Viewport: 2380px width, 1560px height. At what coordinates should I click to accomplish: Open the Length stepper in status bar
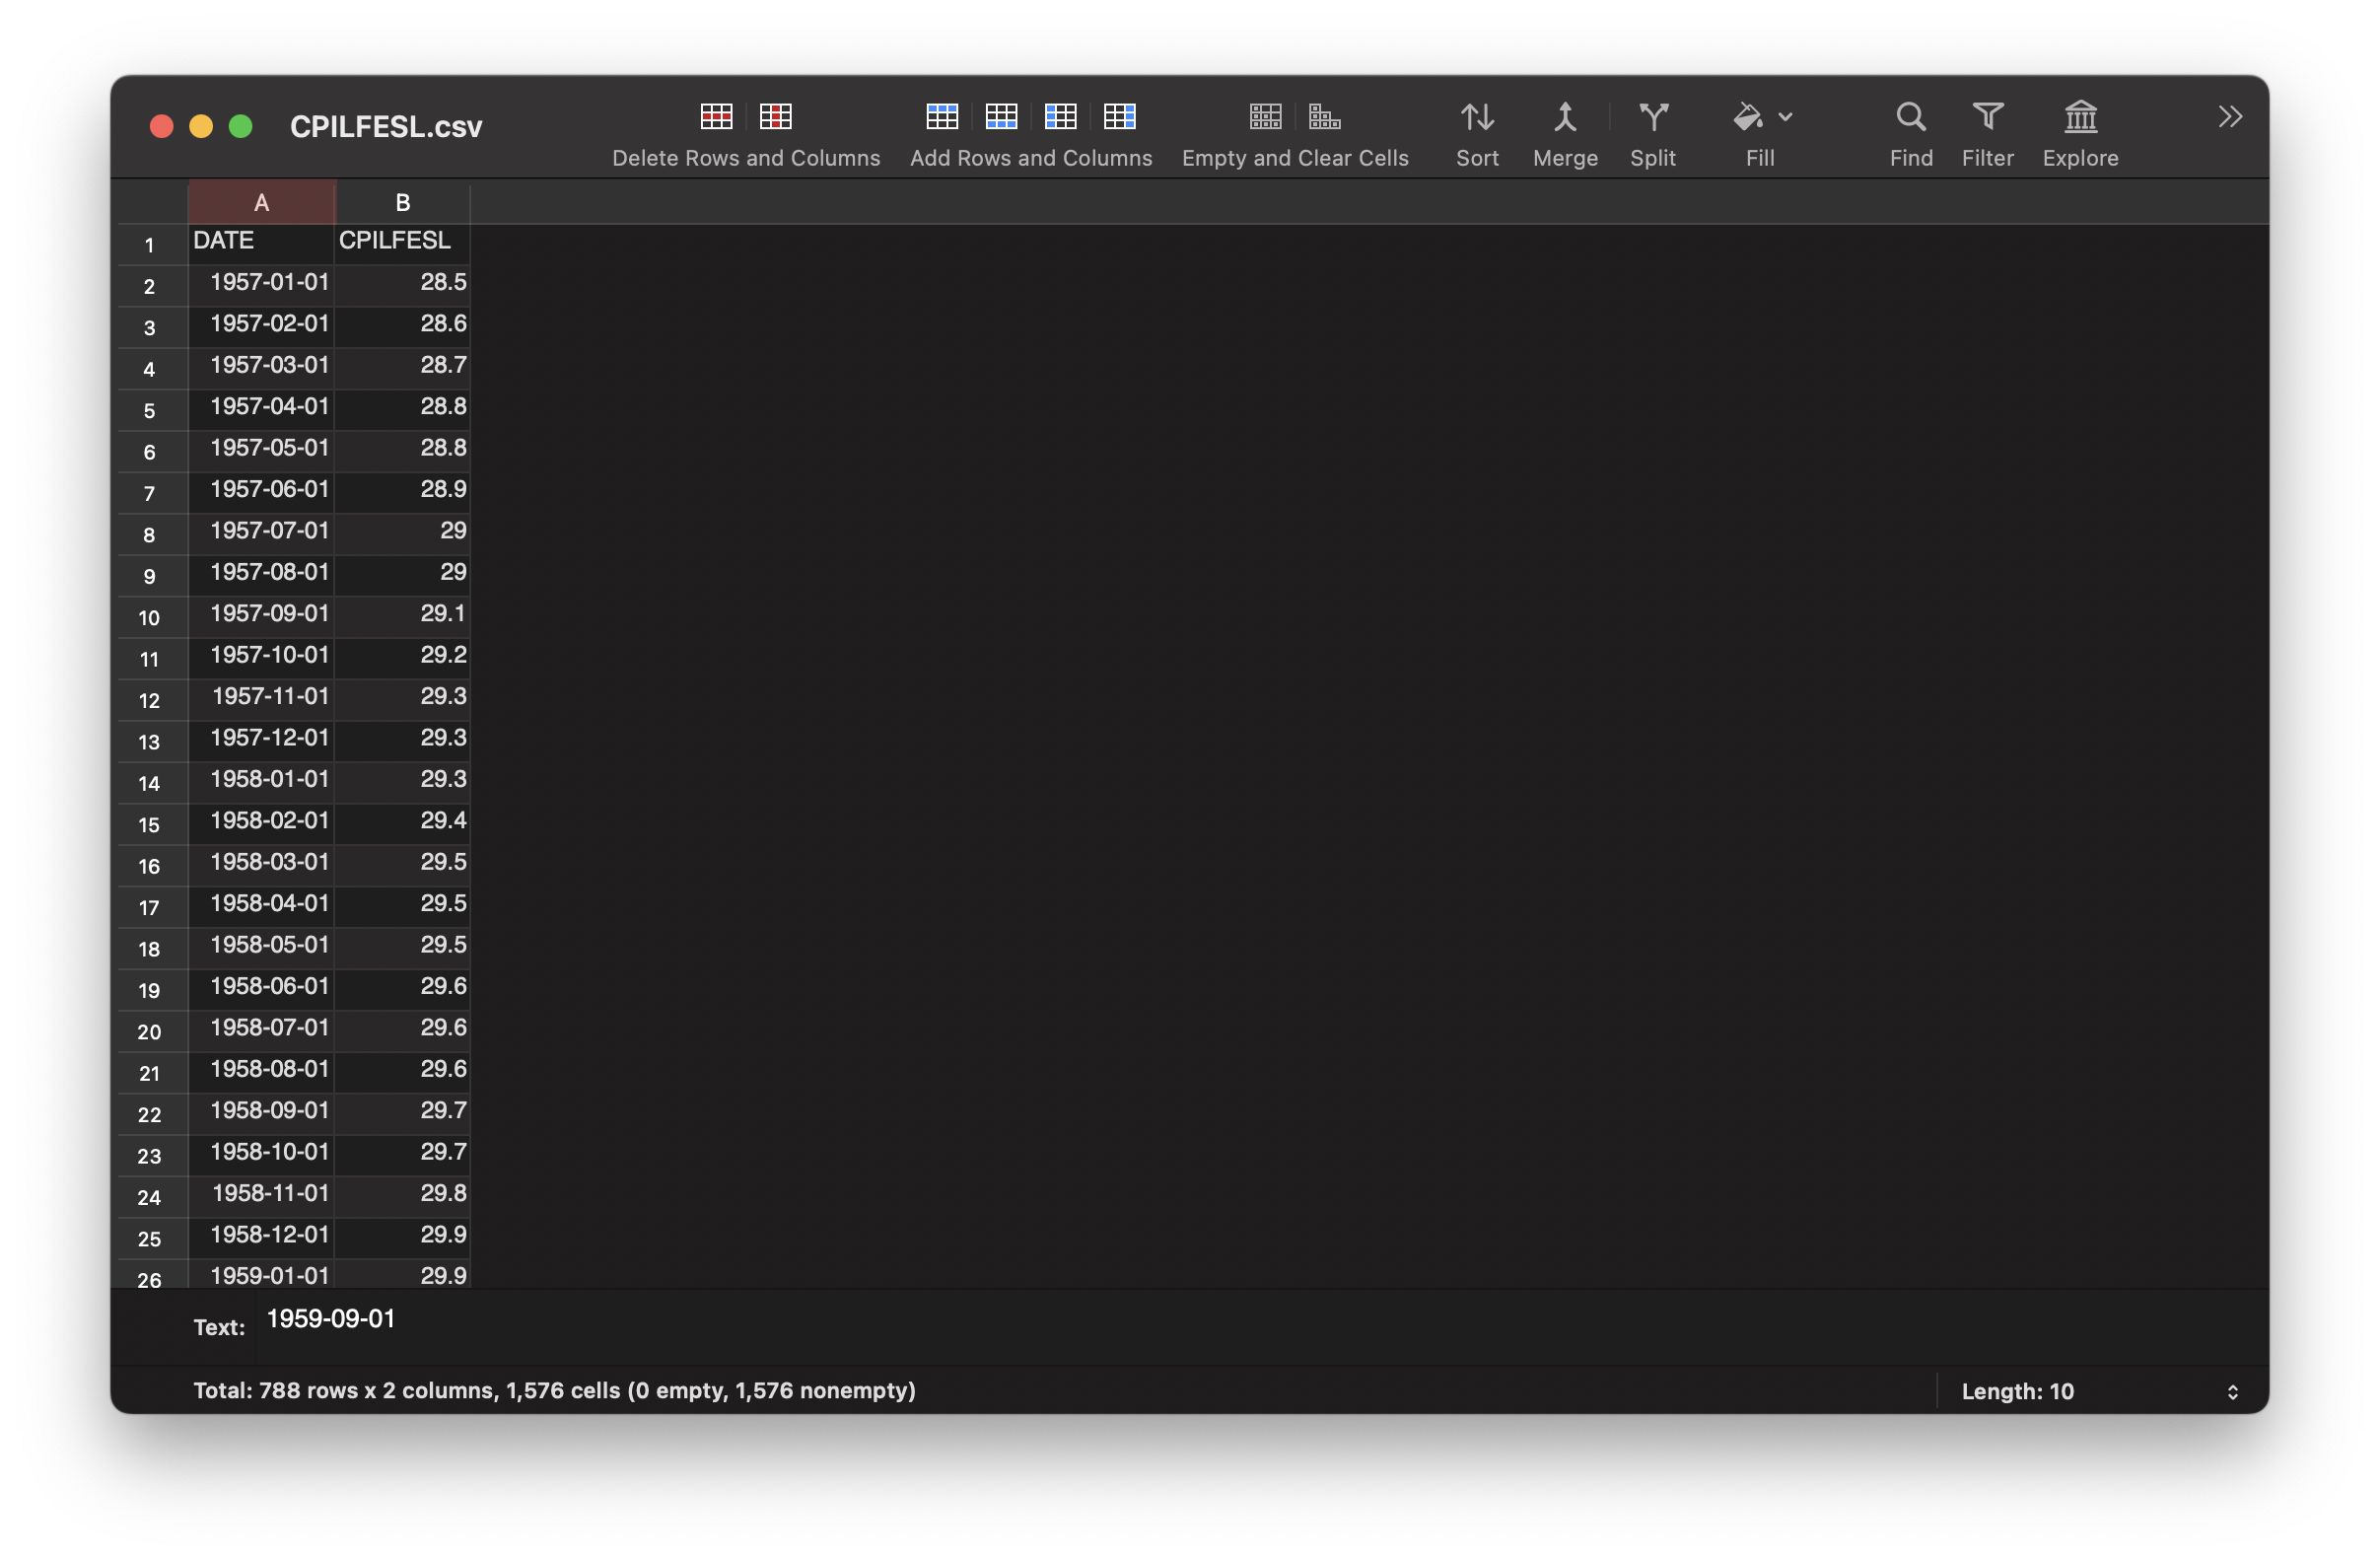point(2232,1391)
